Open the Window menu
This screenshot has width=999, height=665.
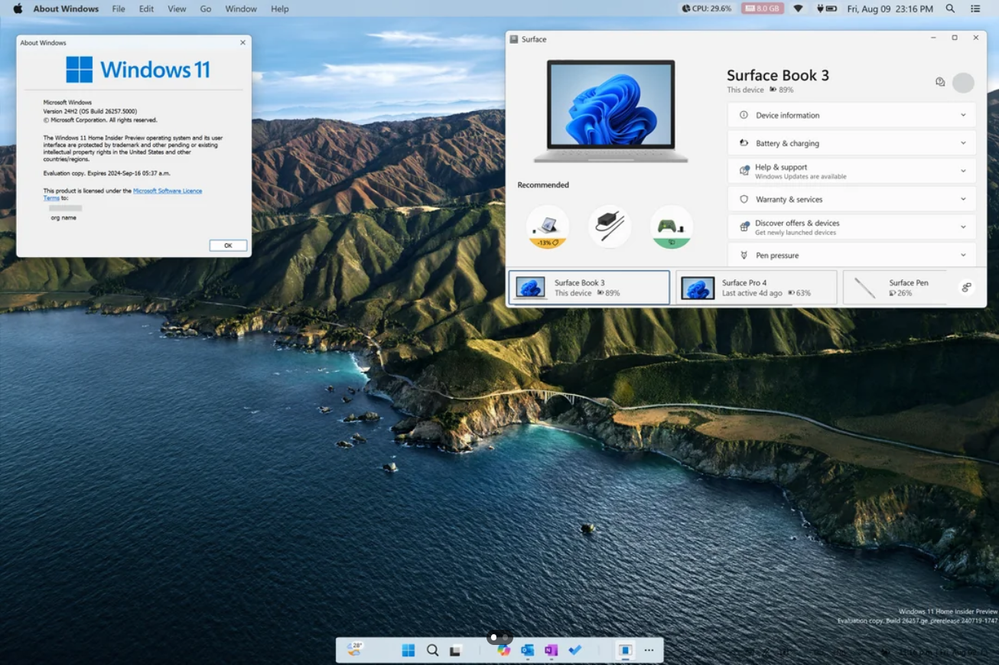(x=241, y=8)
